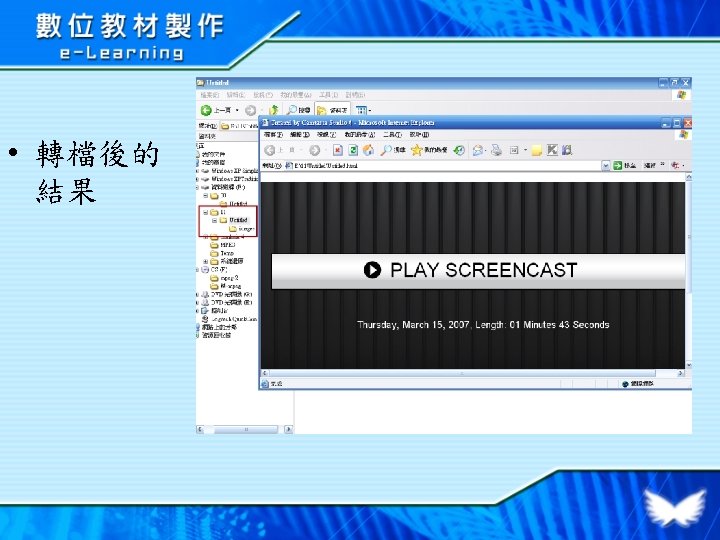This screenshot has width=720, height=540.
Task: Select the images subfolder under Untitled
Action: pos(242,229)
